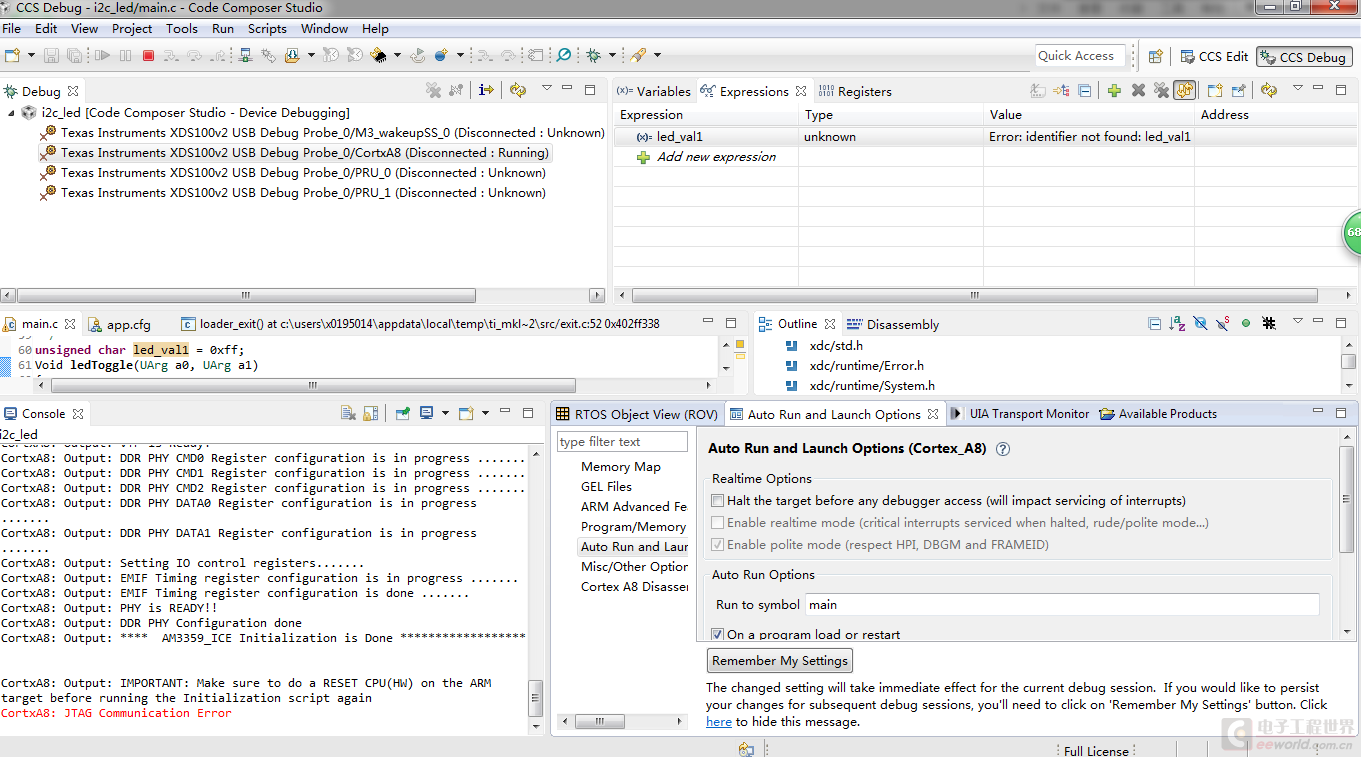
Task: Click the type filter text field
Action: (622, 441)
